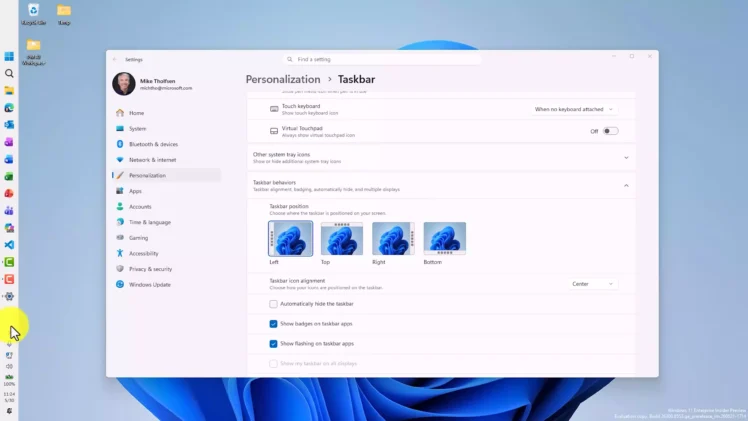Select the Left taskbar position
Screen dimensions: 748x421
(291, 238)
